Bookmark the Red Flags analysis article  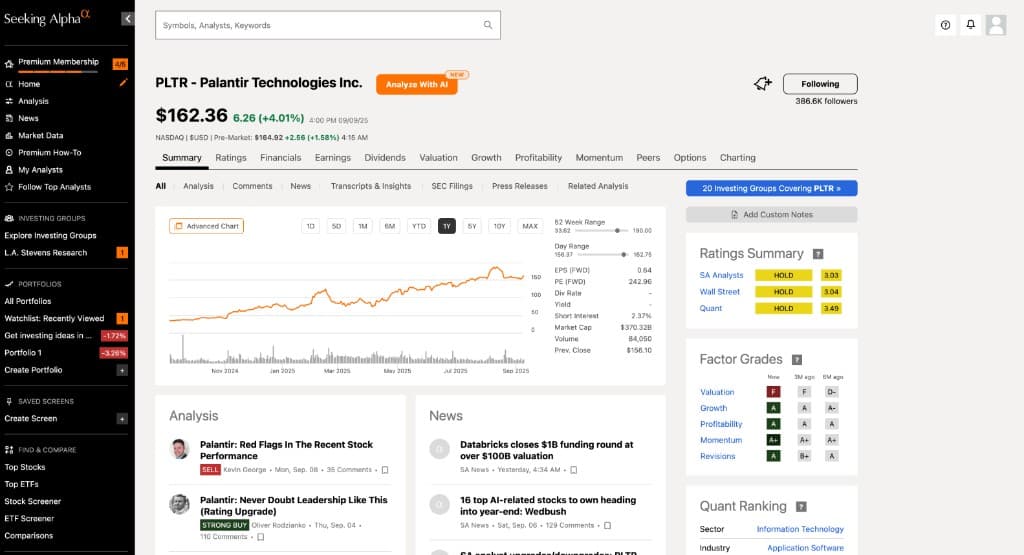(385, 470)
